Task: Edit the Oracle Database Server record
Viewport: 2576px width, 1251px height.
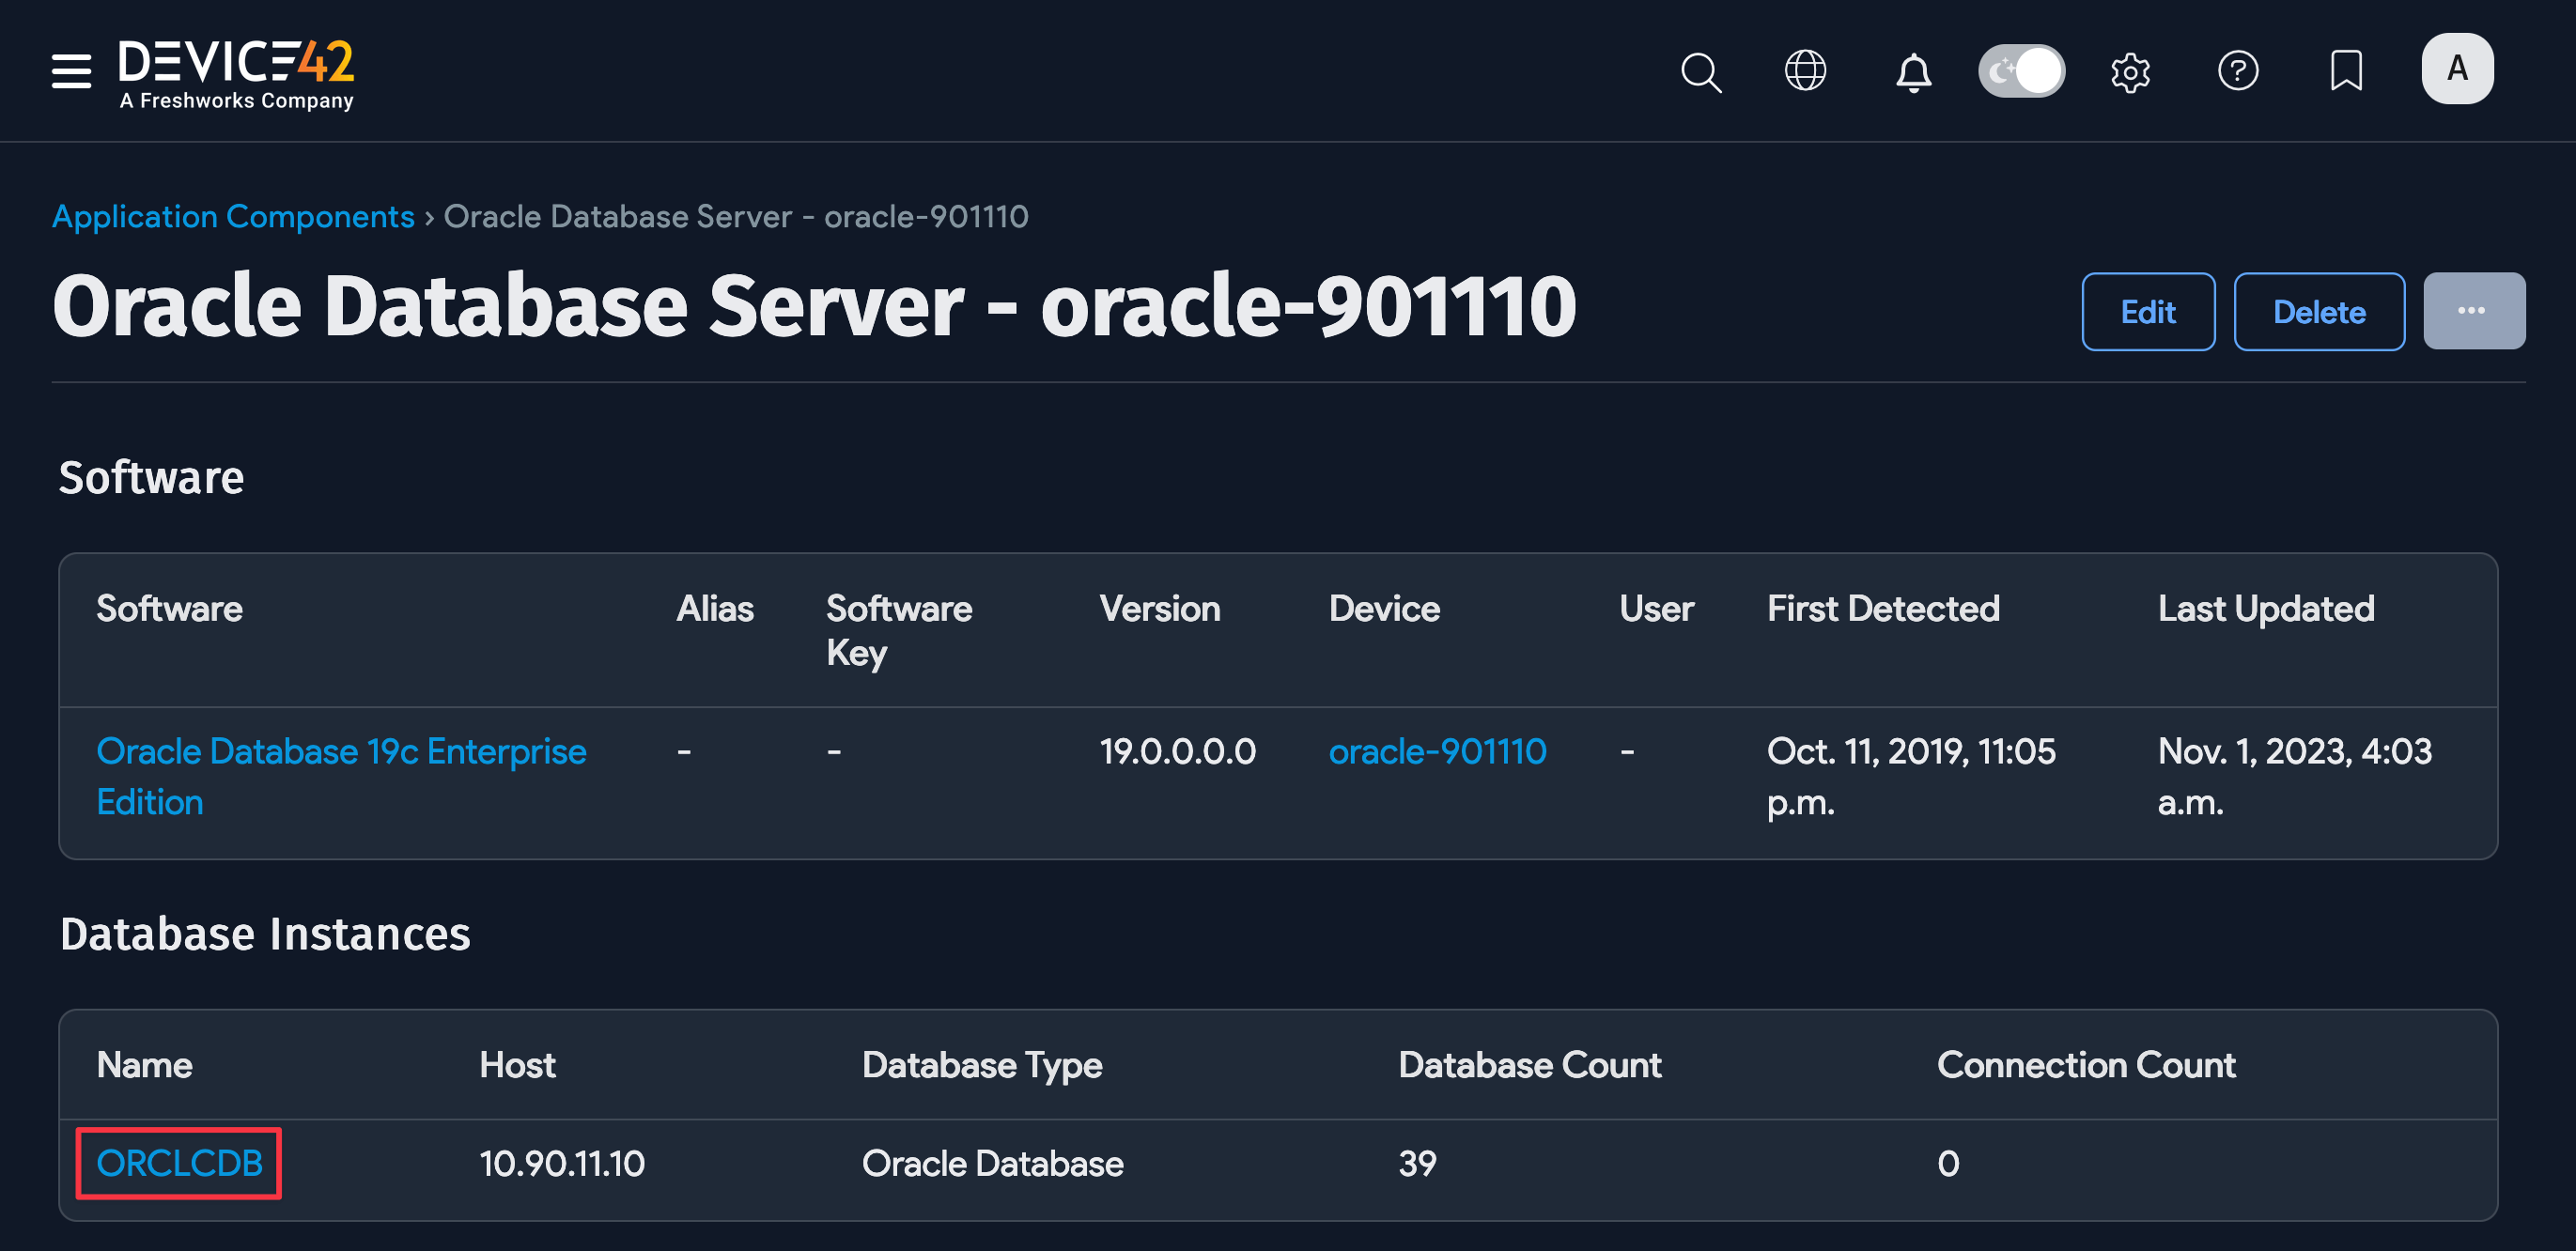Action: [2147, 311]
